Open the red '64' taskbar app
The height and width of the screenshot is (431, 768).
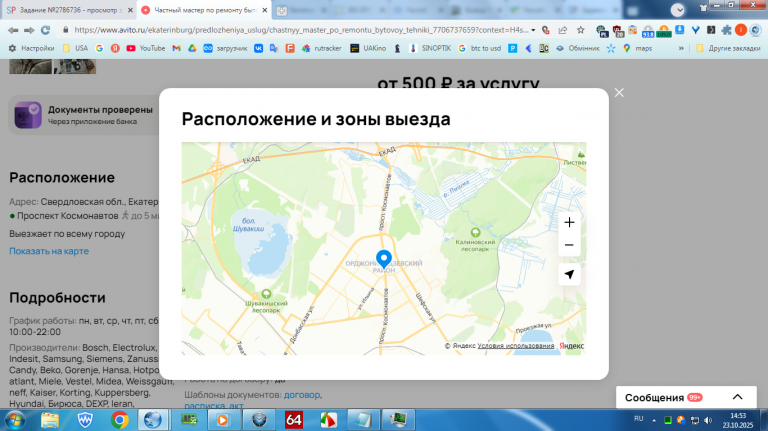point(293,420)
